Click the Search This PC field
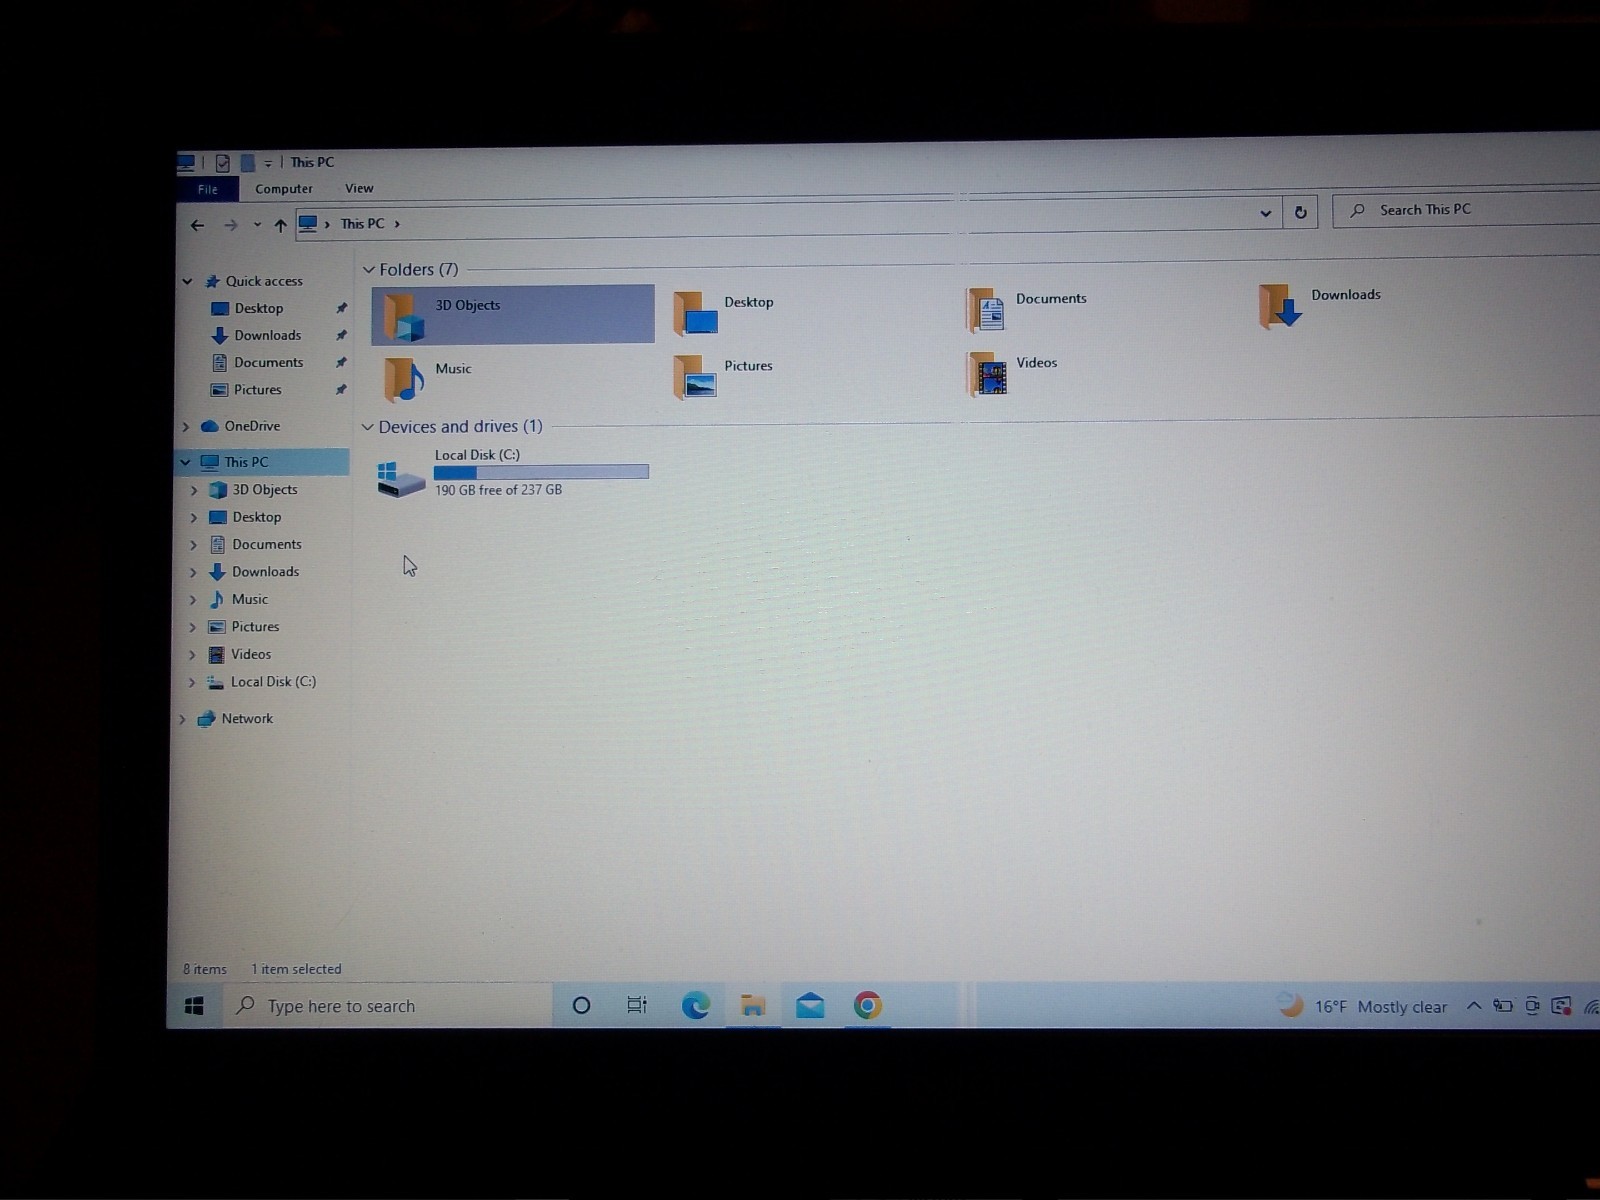 pos(1466,210)
